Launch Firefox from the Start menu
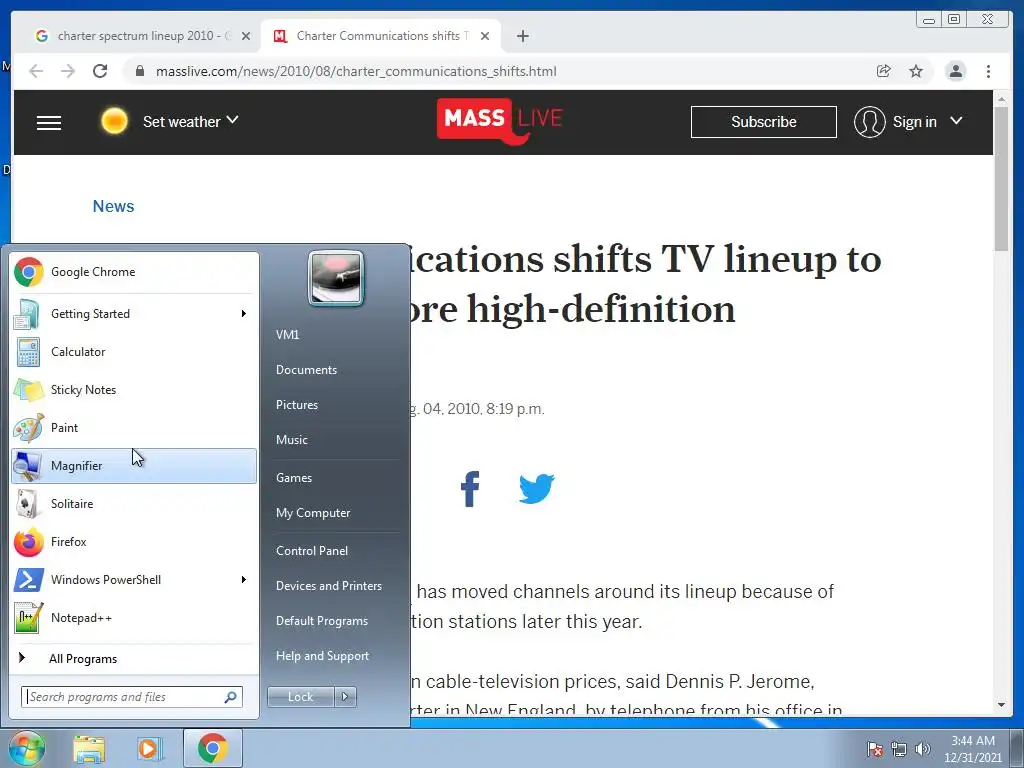 coord(134,541)
